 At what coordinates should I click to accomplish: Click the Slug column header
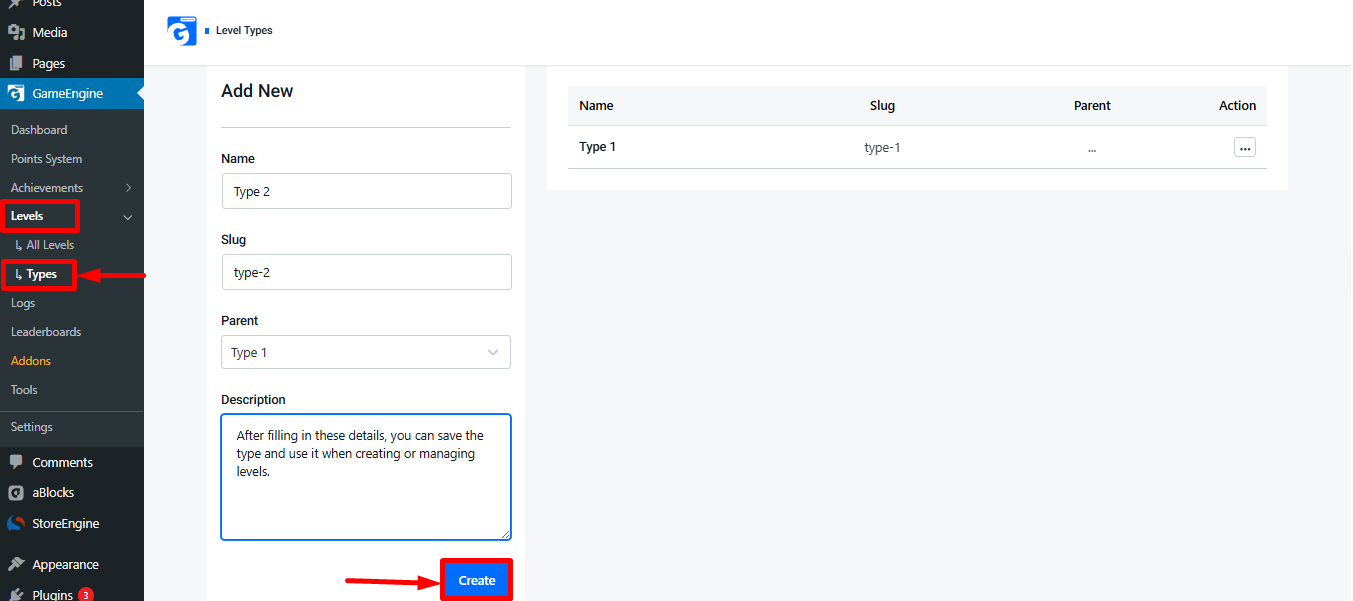[882, 105]
